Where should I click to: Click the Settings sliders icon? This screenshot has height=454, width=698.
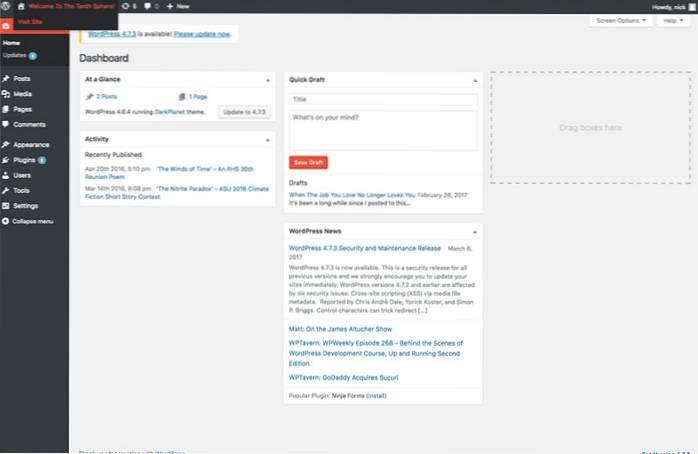[x=6, y=206]
